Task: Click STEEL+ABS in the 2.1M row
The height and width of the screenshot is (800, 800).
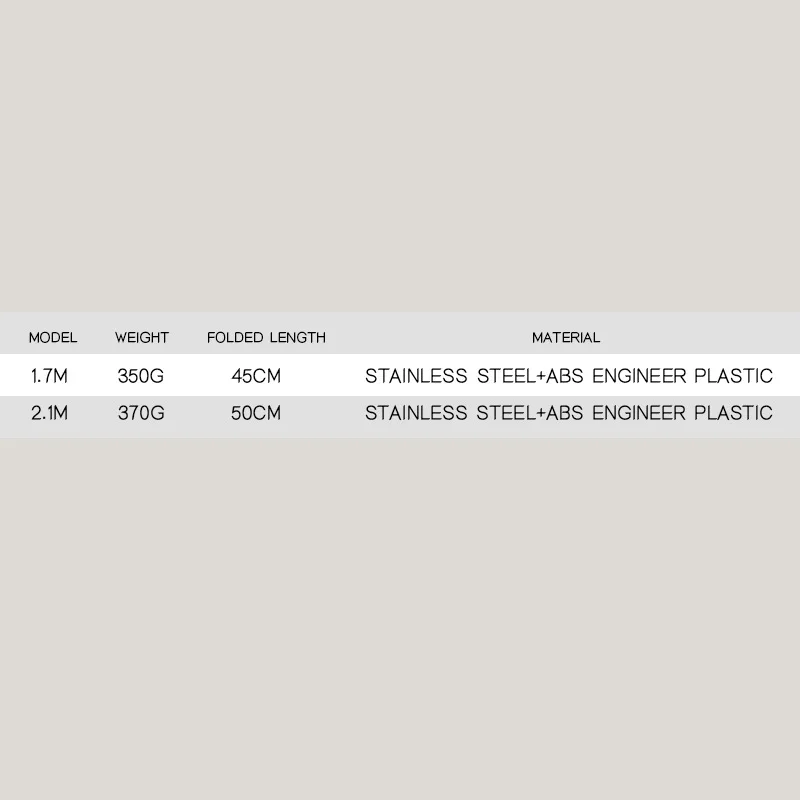Action: [530, 413]
